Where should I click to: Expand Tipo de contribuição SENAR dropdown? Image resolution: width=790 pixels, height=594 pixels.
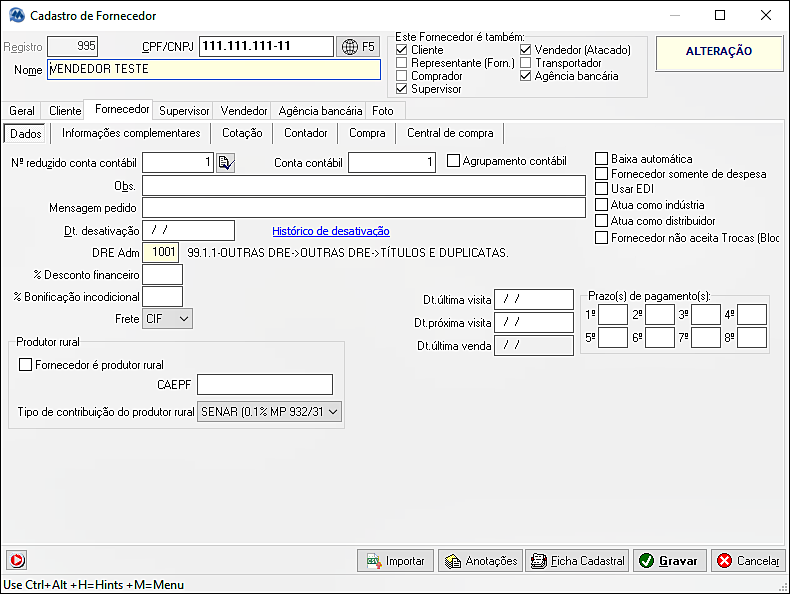pyautogui.click(x=270, y=412)
